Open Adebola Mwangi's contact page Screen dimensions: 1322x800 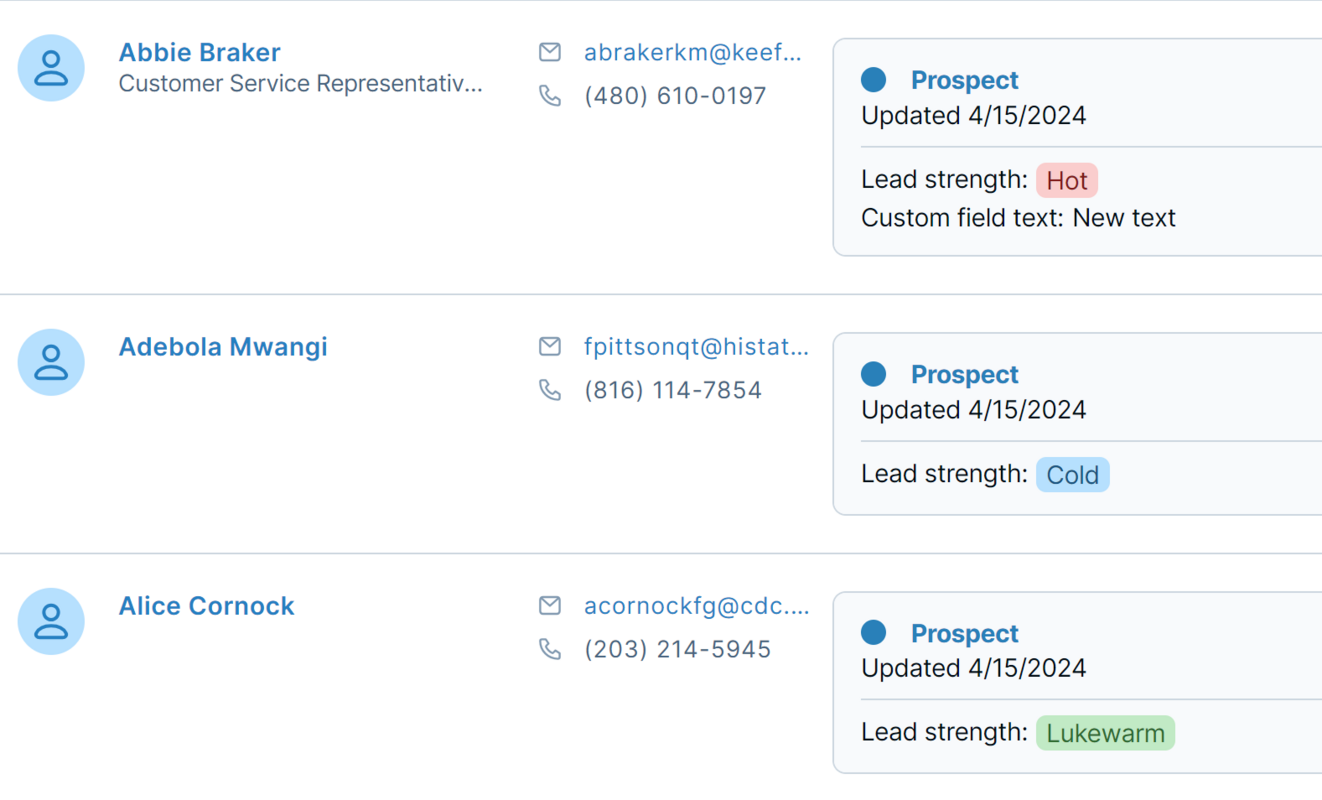(x=223, y=346)
